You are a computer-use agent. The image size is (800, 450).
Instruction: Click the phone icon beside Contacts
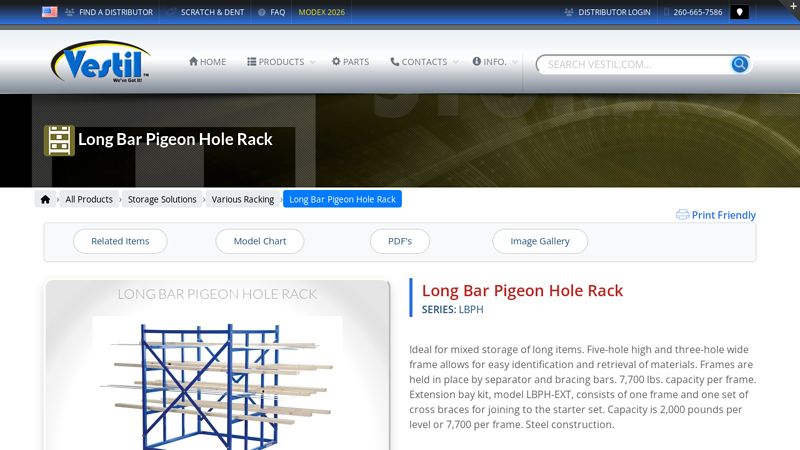394,61
